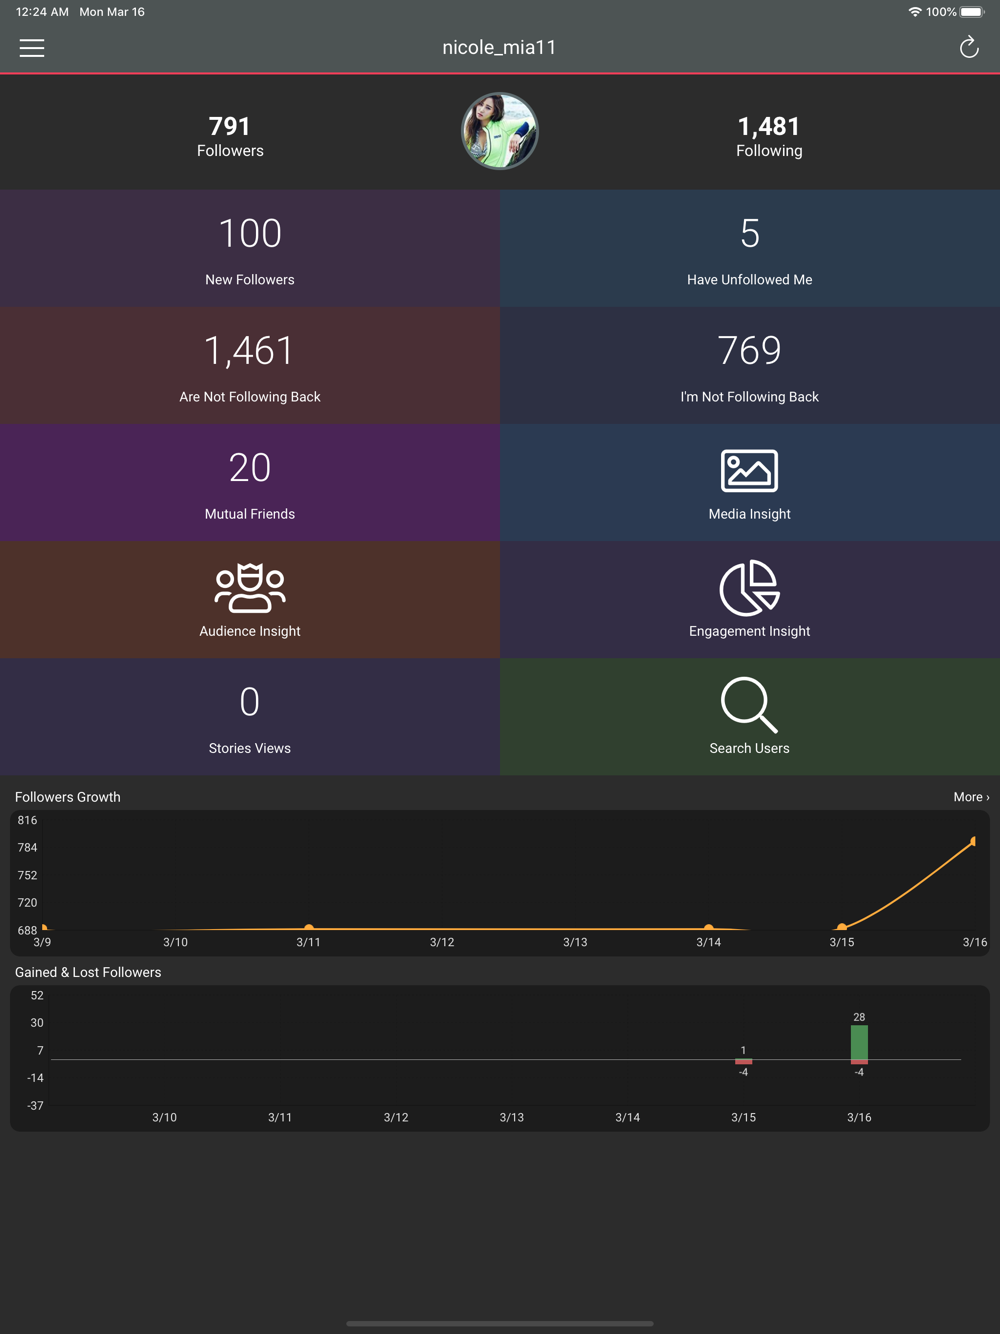Tap the Search Users magnifier icon
The height and width of the screenshot is (1334, 1000).
click(749, 704)
